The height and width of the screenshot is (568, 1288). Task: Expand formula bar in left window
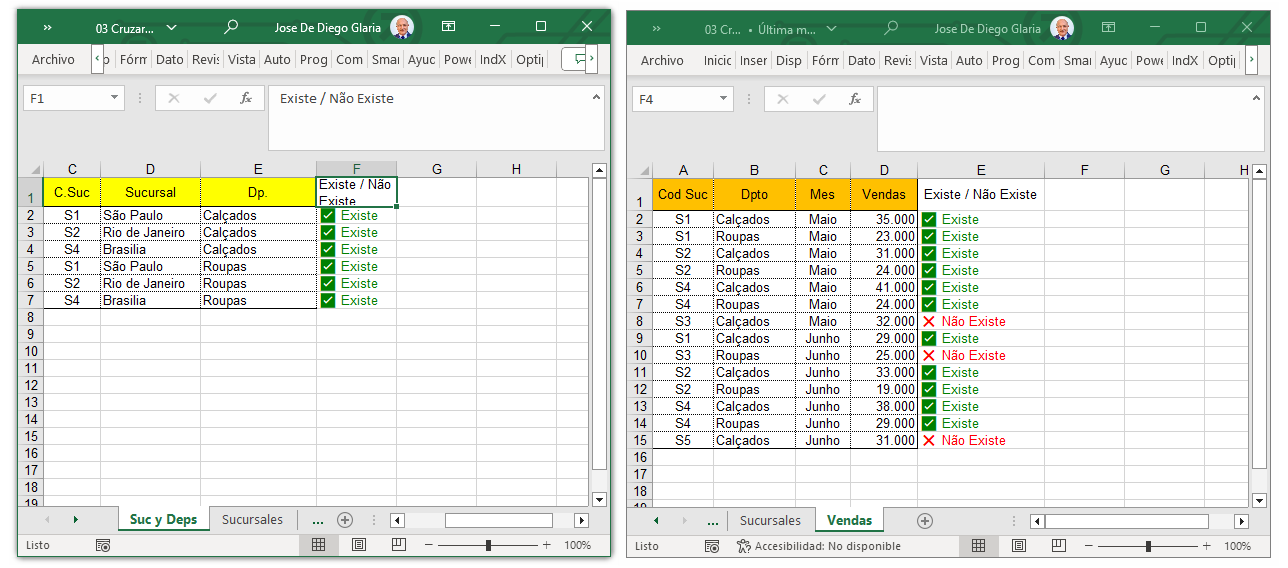[x=596, y=97]
